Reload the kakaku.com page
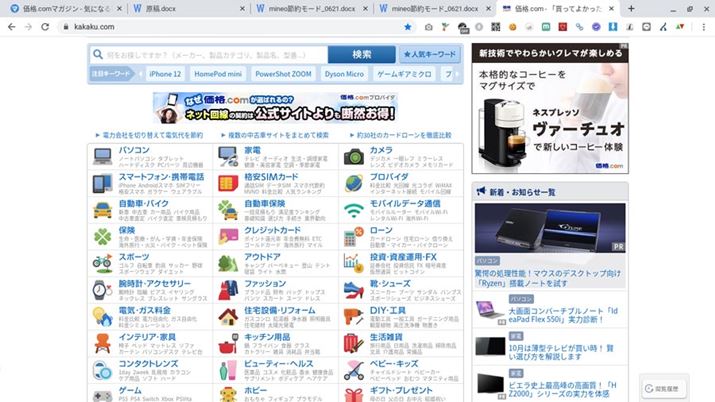Image resolution: width=715 pixels, height=402 pixels. click(45, 27)
